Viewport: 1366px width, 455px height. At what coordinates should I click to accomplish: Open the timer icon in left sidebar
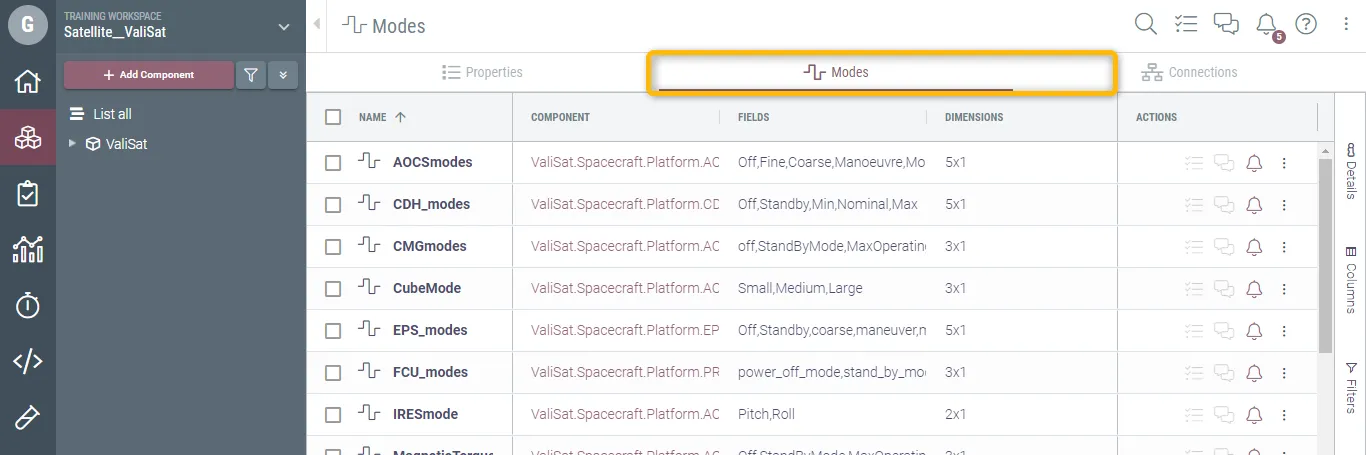coord(27,306)
